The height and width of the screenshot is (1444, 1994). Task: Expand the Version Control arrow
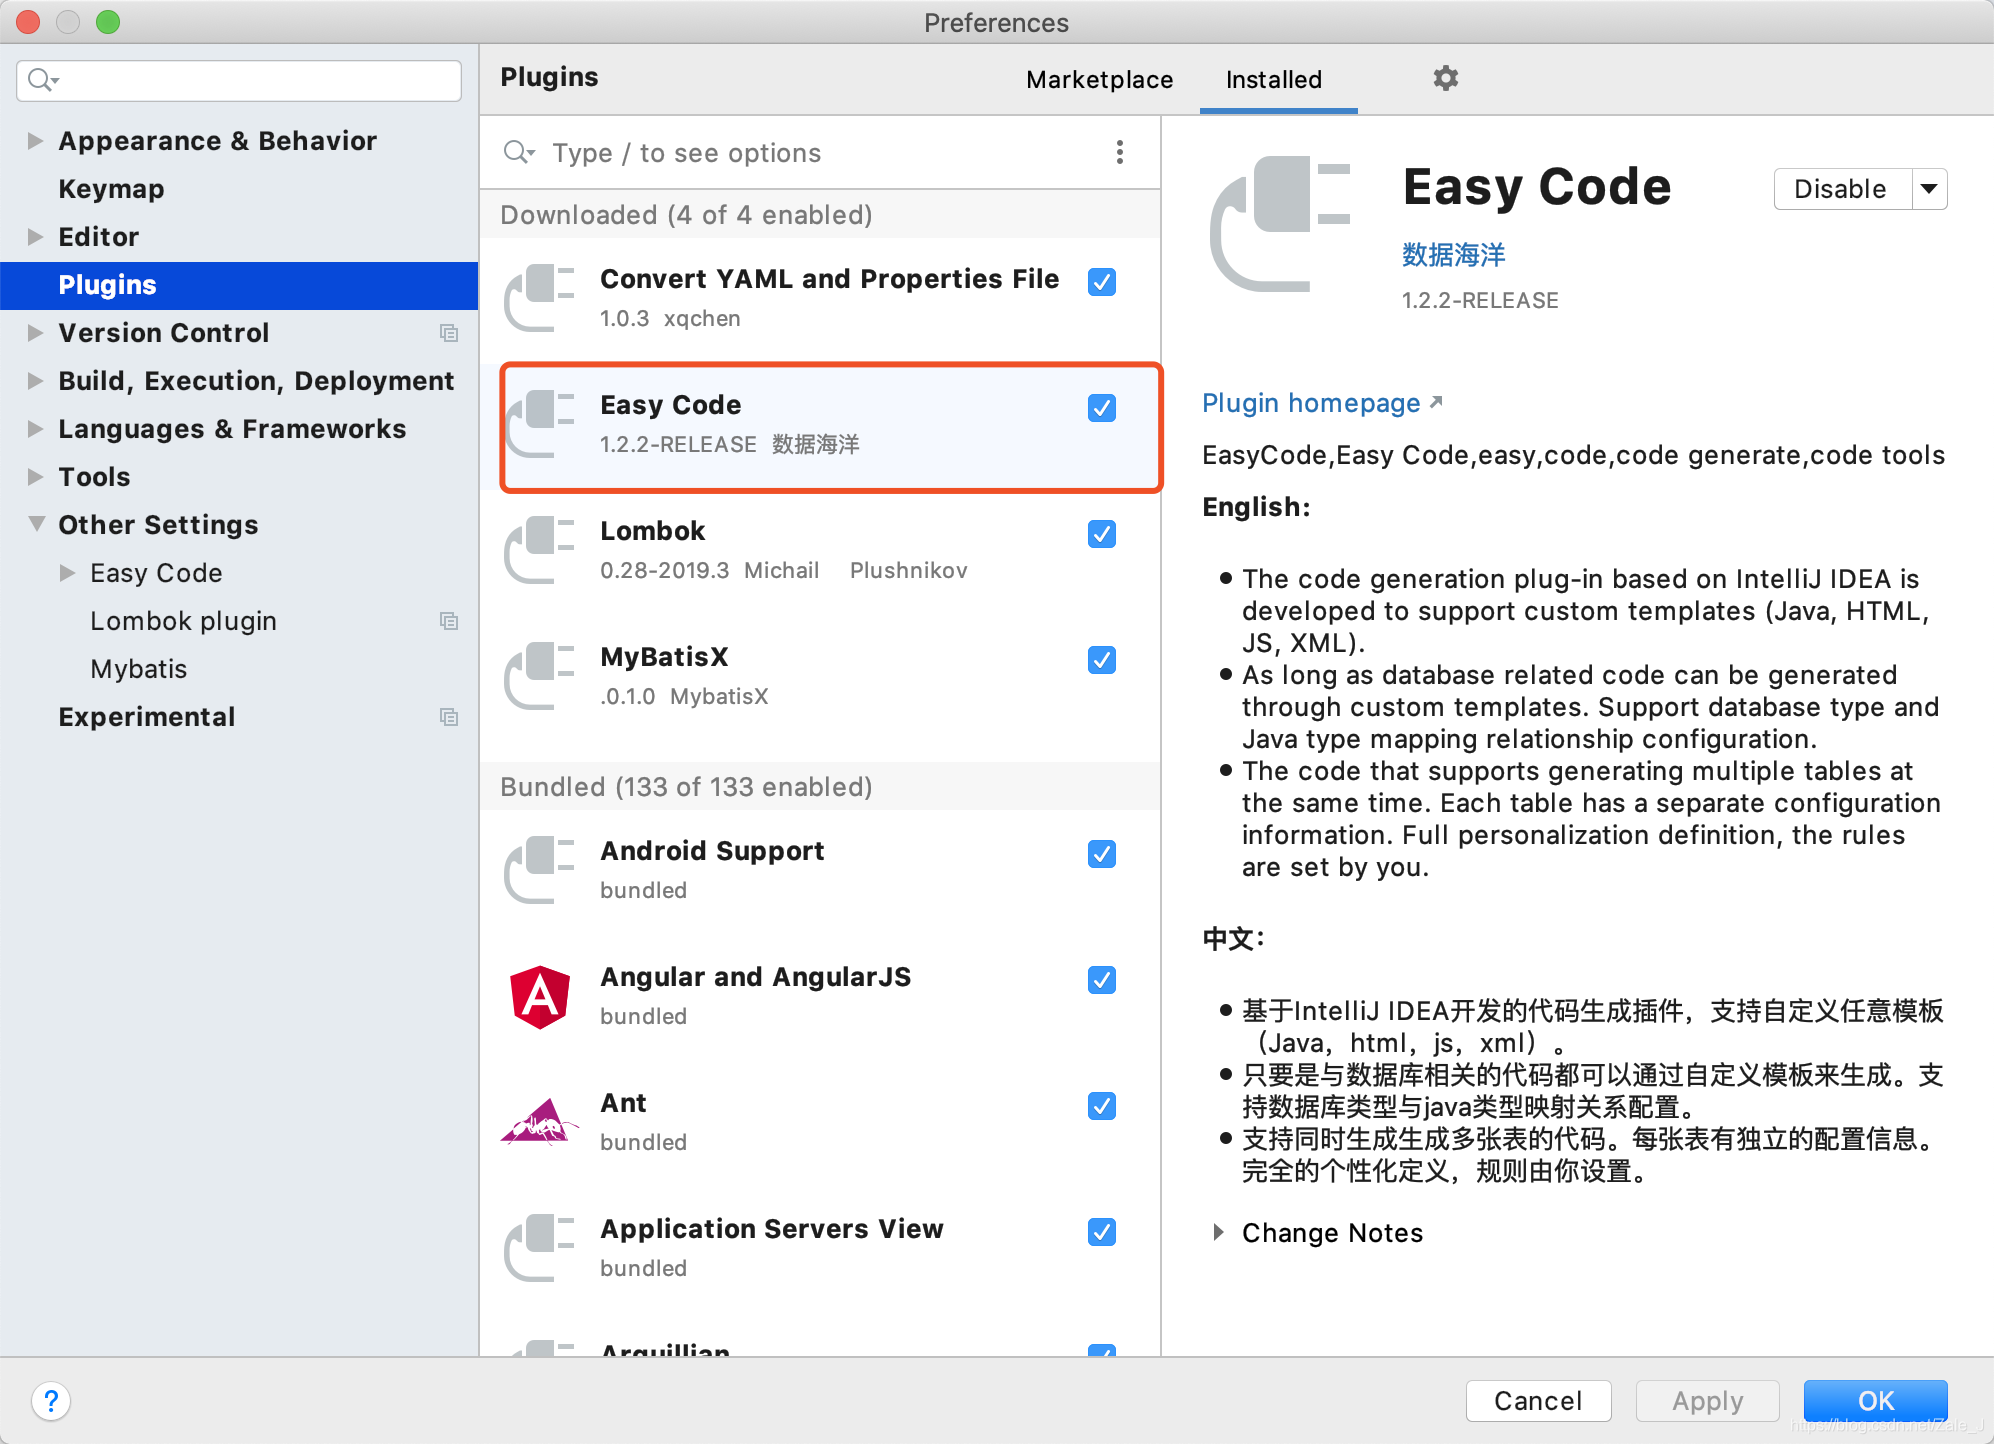pyautogui.click(x=35, y=333)
